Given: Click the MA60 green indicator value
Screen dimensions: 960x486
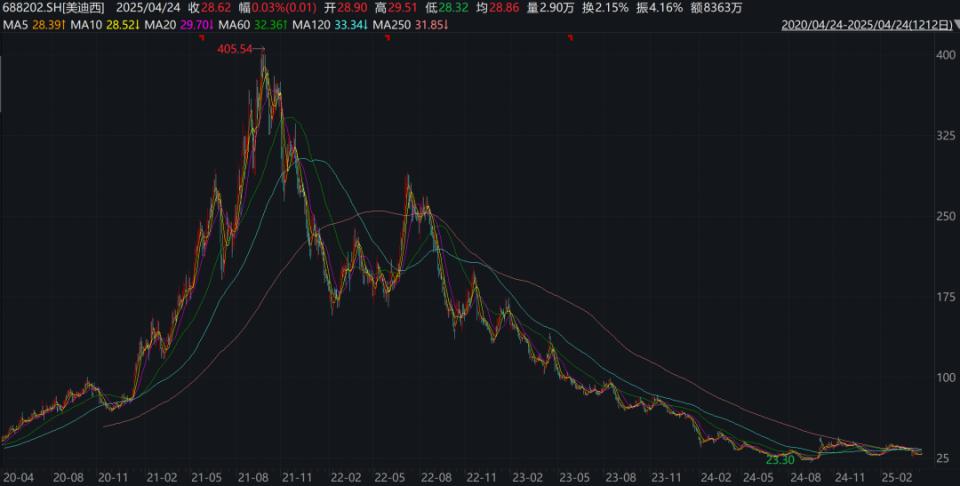Looking at the screenshot, I should pos(269,25).
